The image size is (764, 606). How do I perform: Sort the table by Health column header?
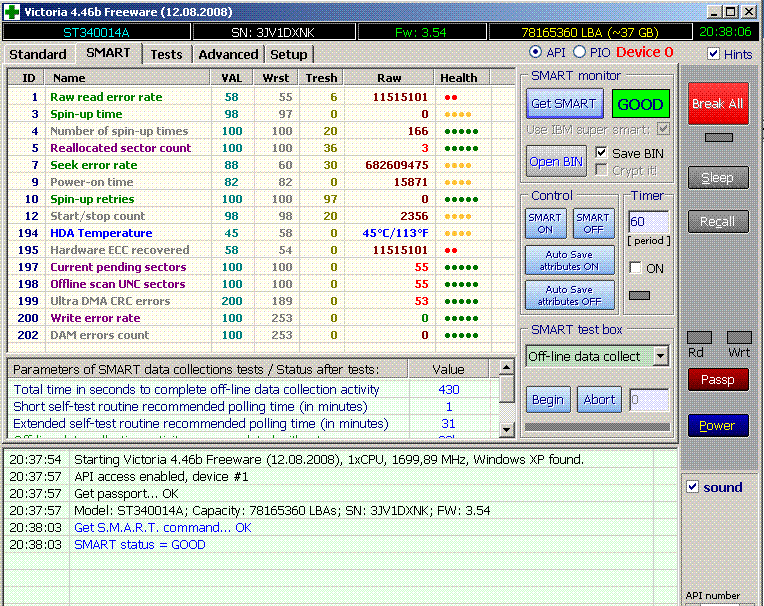click(x=459, y=78)
